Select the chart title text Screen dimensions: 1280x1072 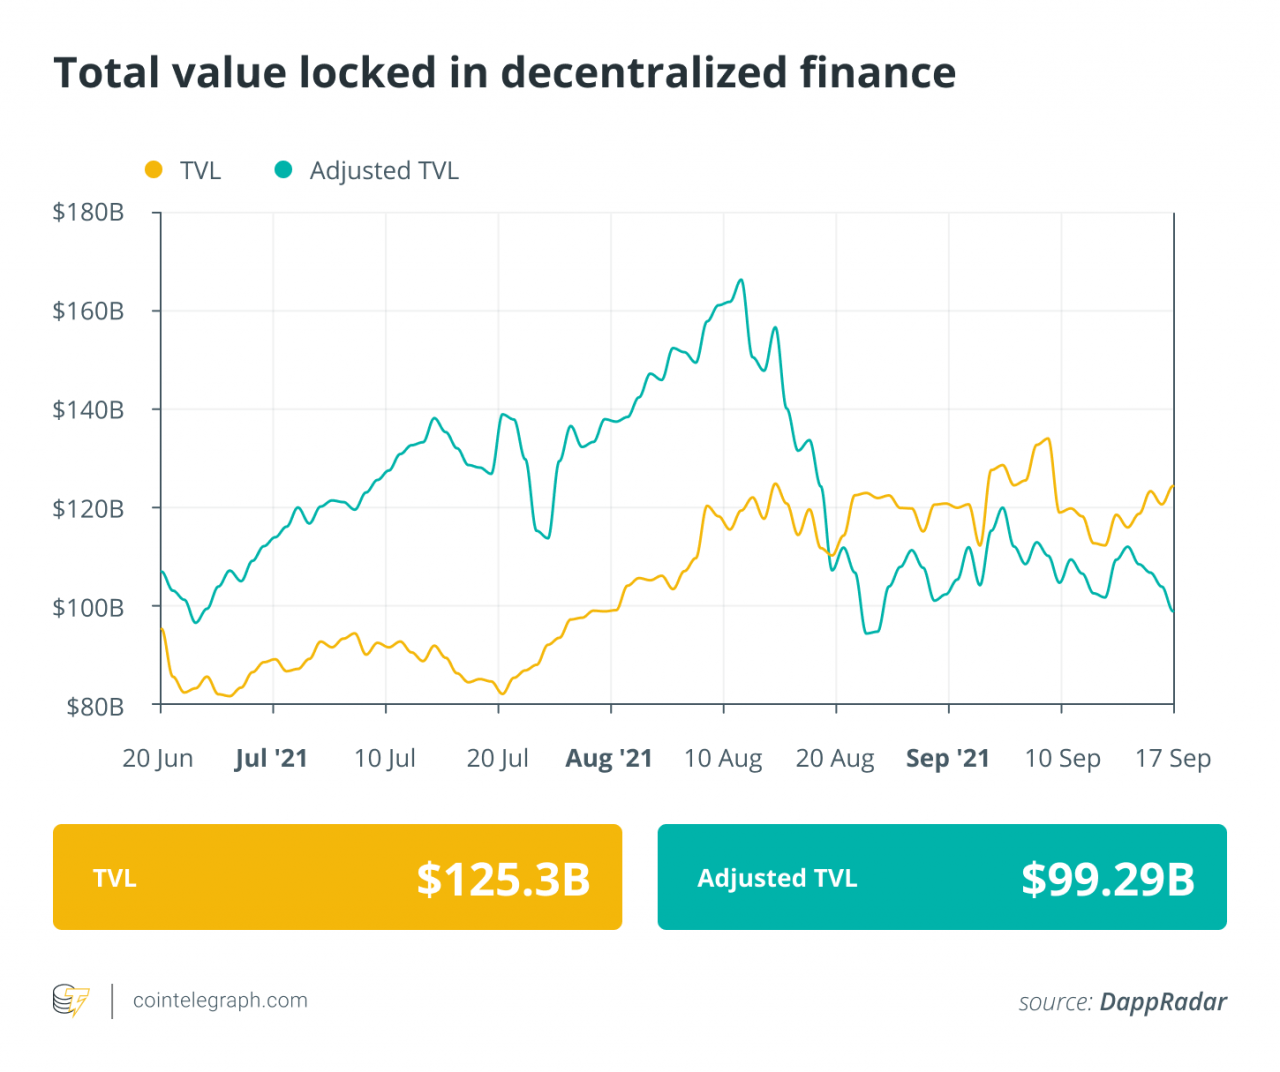(x=505, y=73)
